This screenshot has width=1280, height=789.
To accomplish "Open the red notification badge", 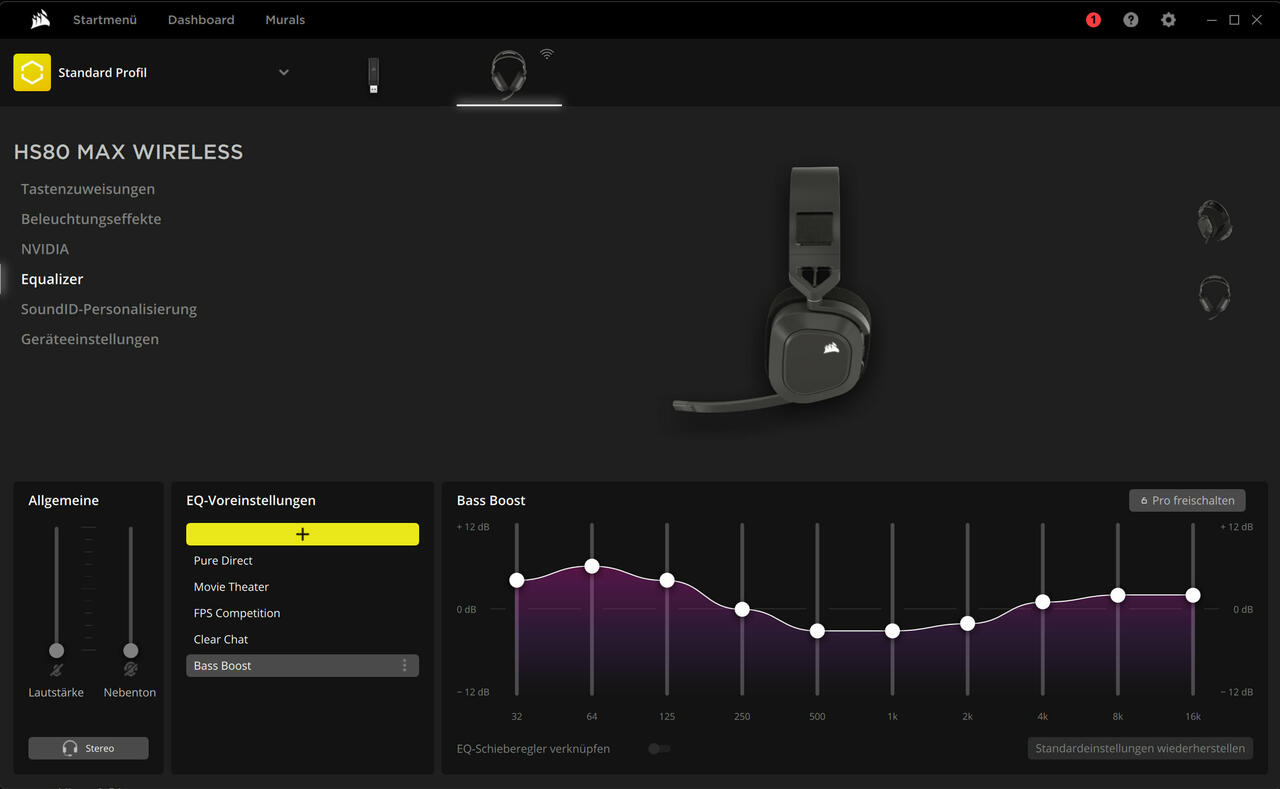I will [1093, 20].
